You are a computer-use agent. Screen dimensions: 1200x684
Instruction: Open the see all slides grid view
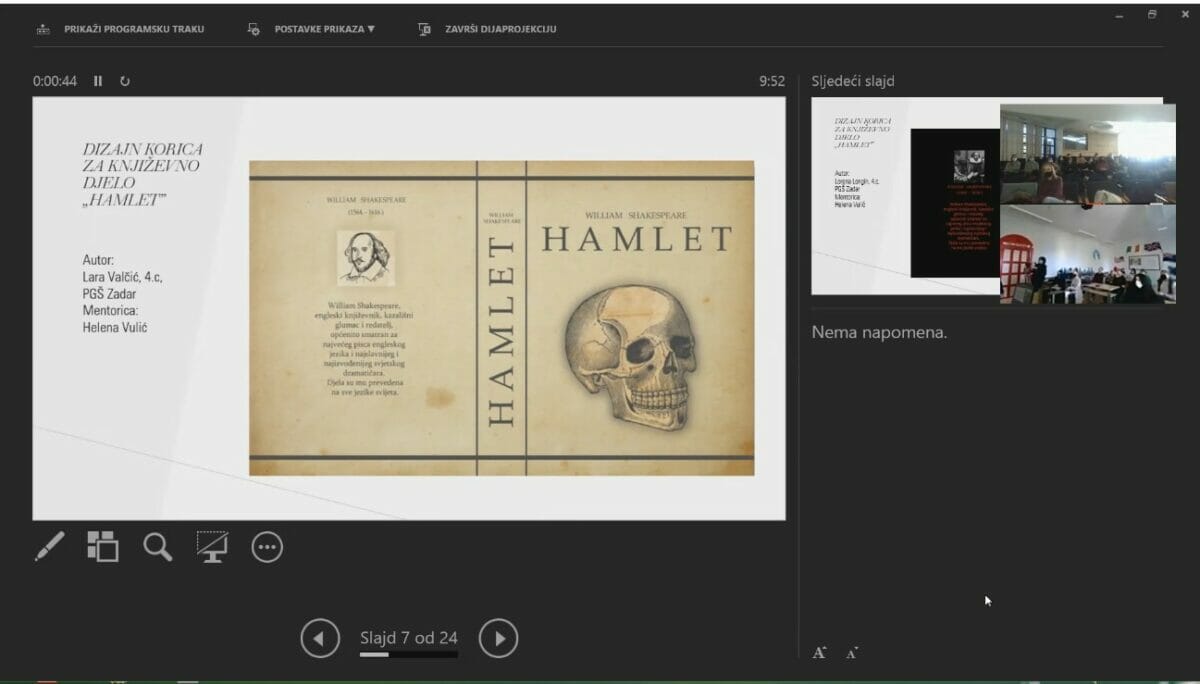102,546
